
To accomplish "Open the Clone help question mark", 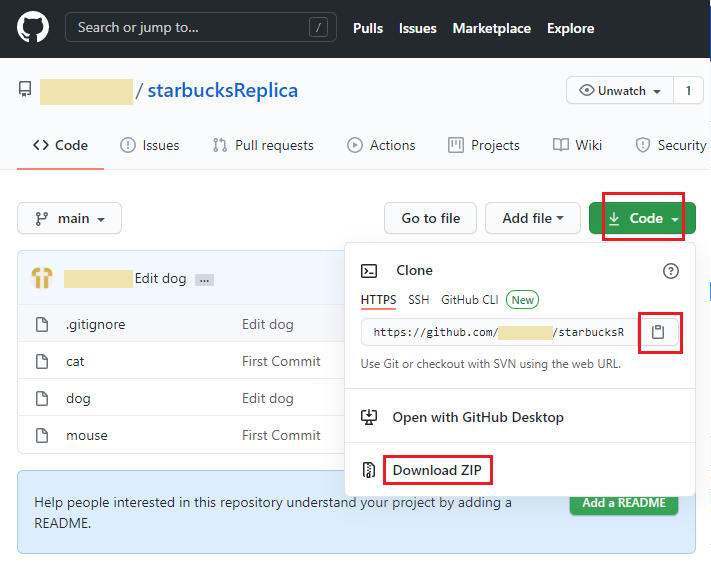I will (671, 271).
